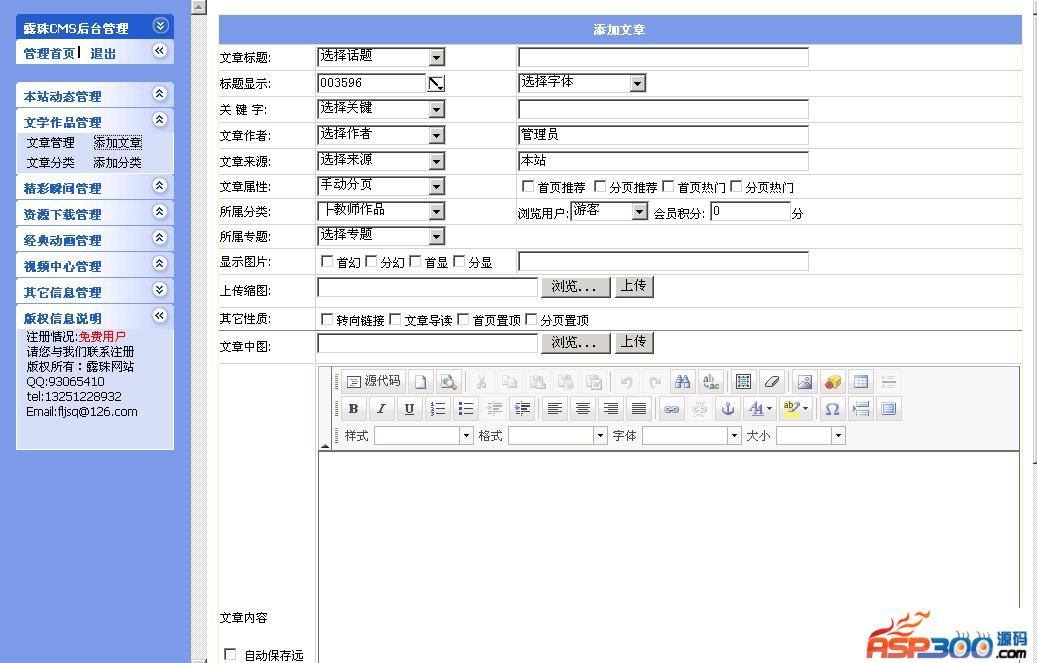The height and width of the screenshot is (663, 1037).
Task: Enable the 转向链接 checkbox
Action: click(x=327, y=319)
